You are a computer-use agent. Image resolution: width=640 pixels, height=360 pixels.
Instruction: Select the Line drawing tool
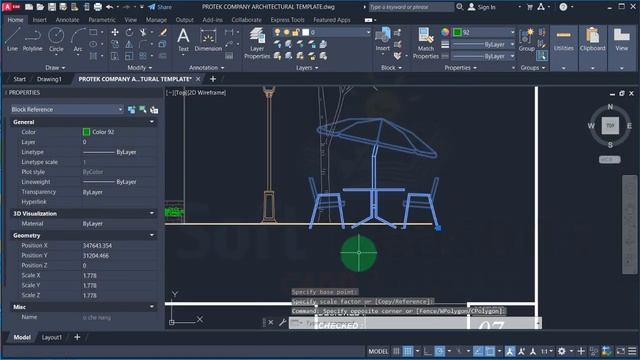(x=12, y=39)
